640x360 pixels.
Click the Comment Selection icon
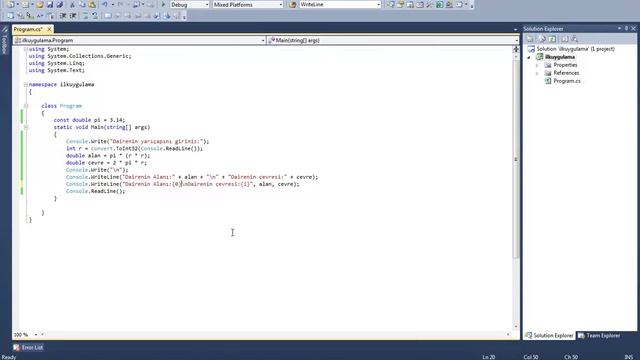85,16
